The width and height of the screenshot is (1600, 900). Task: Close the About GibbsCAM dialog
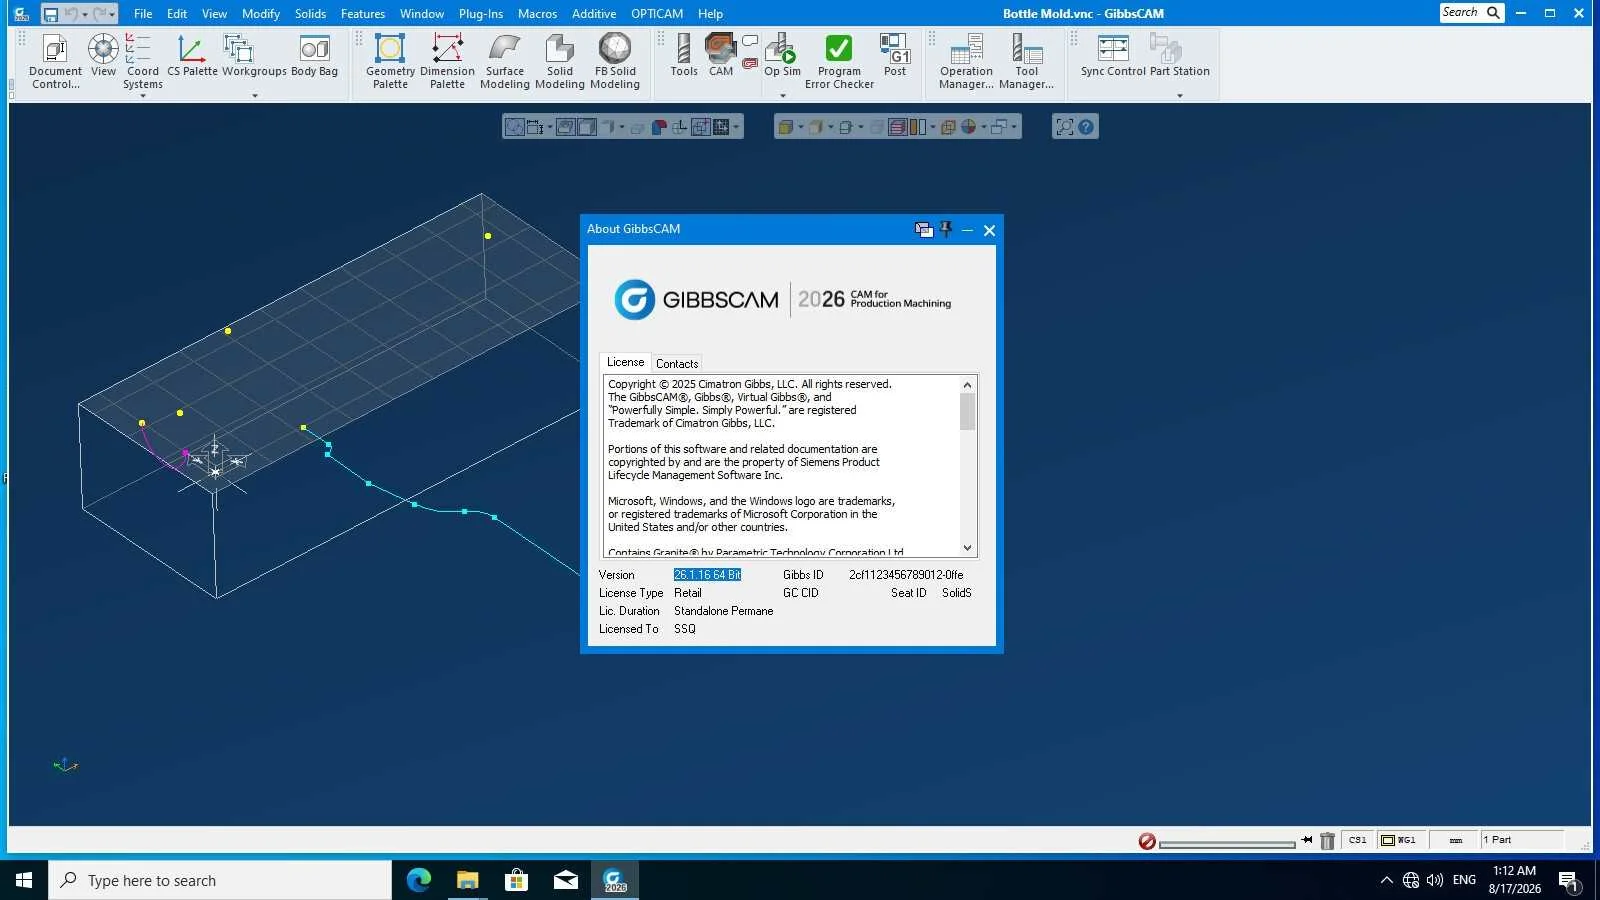(x=989, y=230)
